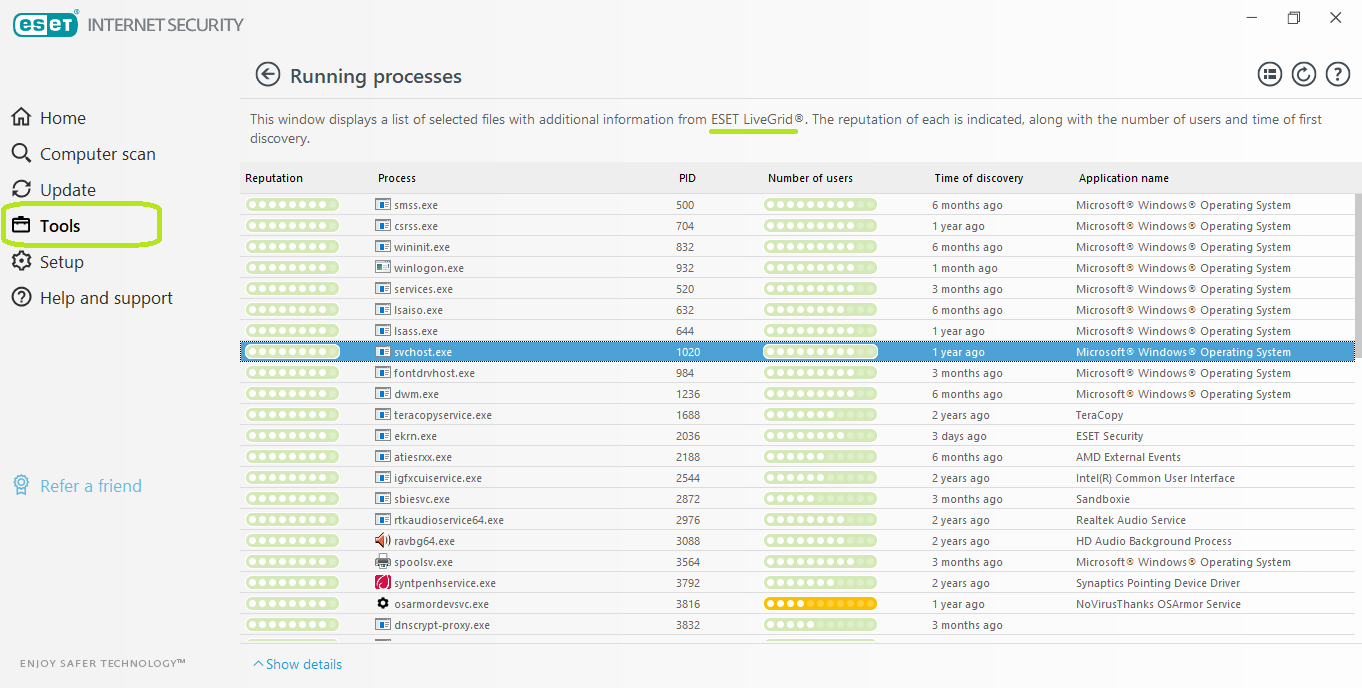Viewport: 1362px width, 688px height.
Task: Sort by Time of discovery column
Action: tap(978, 178)
